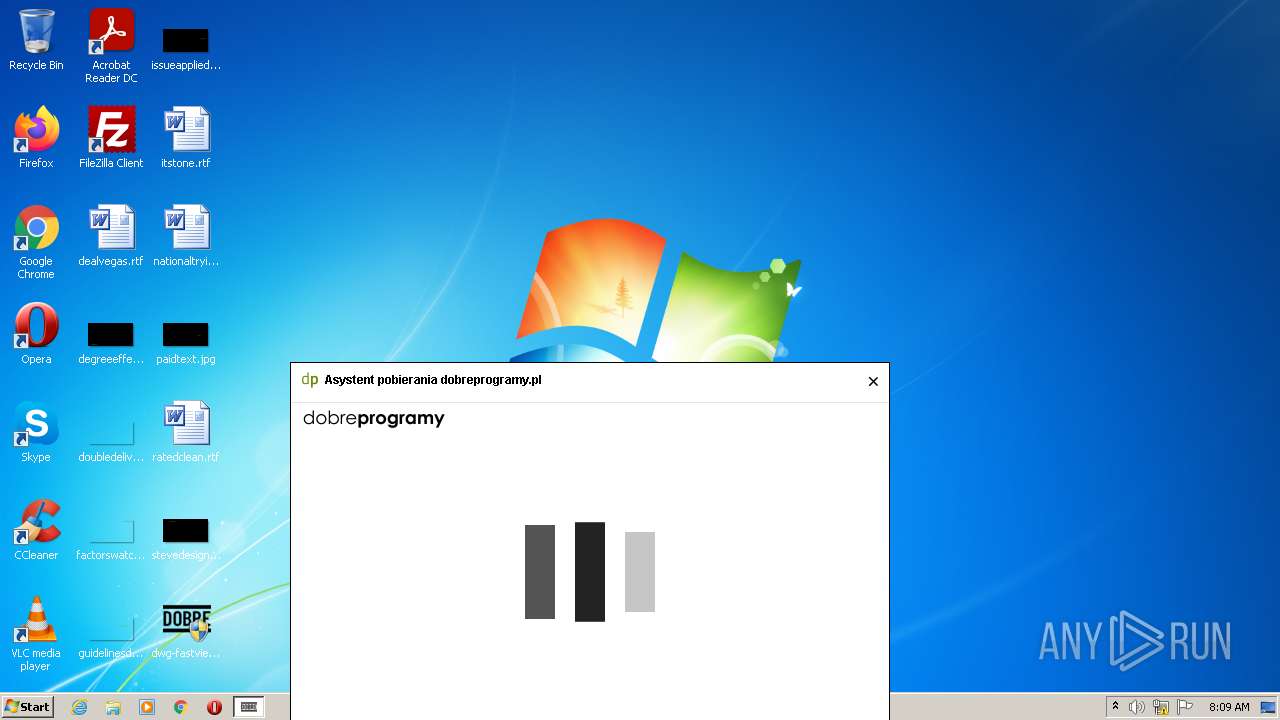Select the issueapplied file on the desktop
This screenshot has width=1280, height=720.
pos(186,49)
